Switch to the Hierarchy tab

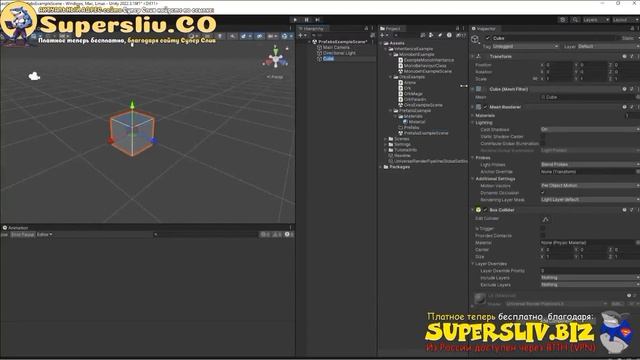[x=312, y=29]
